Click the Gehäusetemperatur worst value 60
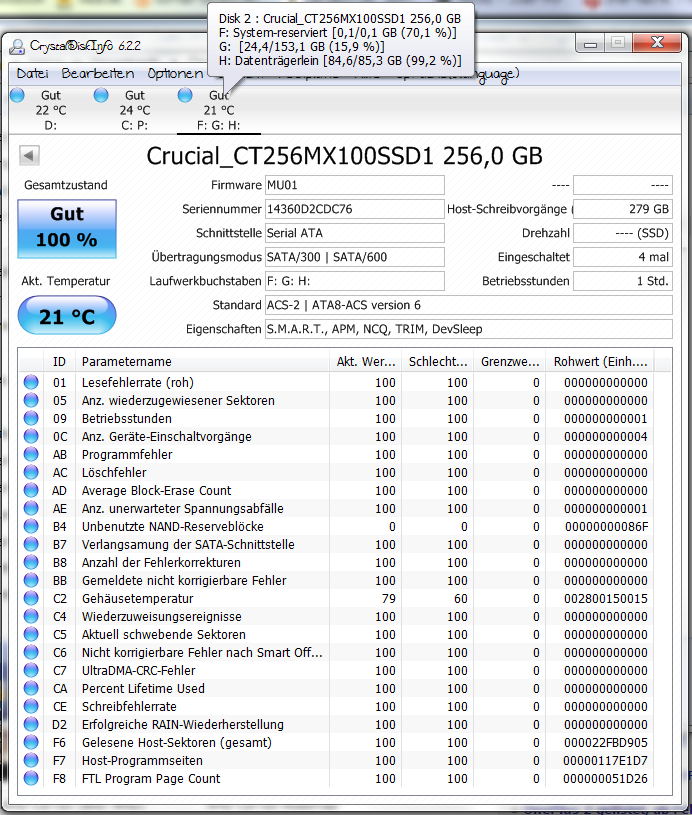Viewport: 692px width, 815px height. (461, 598)
